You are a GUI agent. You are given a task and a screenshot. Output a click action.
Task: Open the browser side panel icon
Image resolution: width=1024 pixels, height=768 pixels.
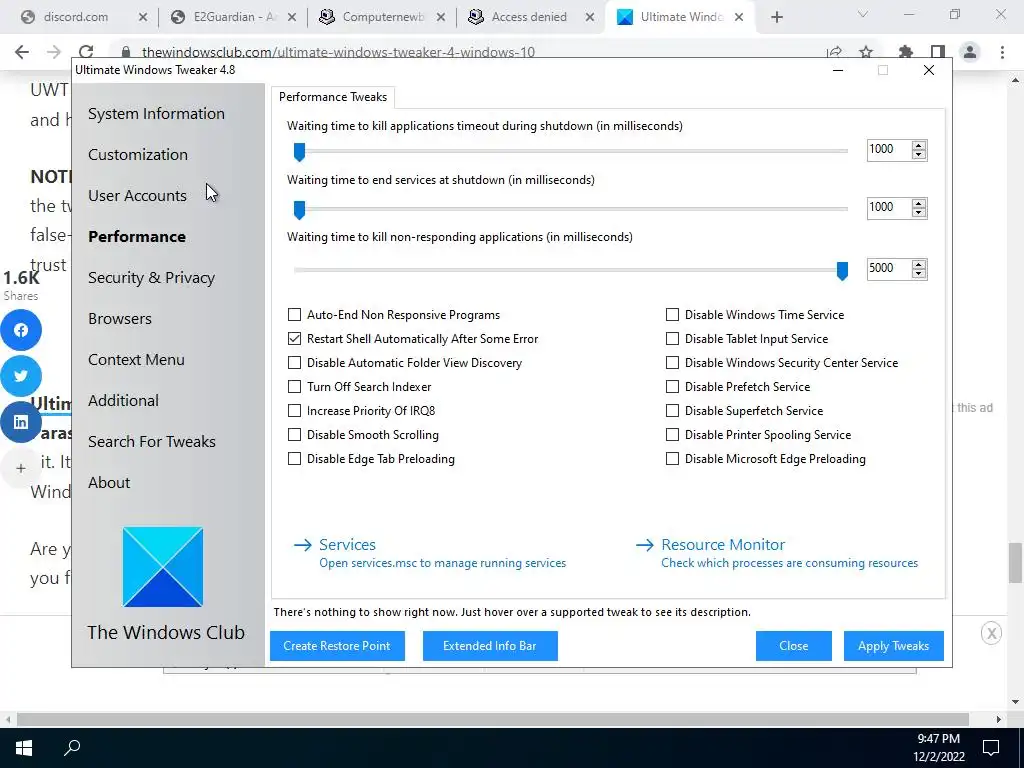coord(938,52)
